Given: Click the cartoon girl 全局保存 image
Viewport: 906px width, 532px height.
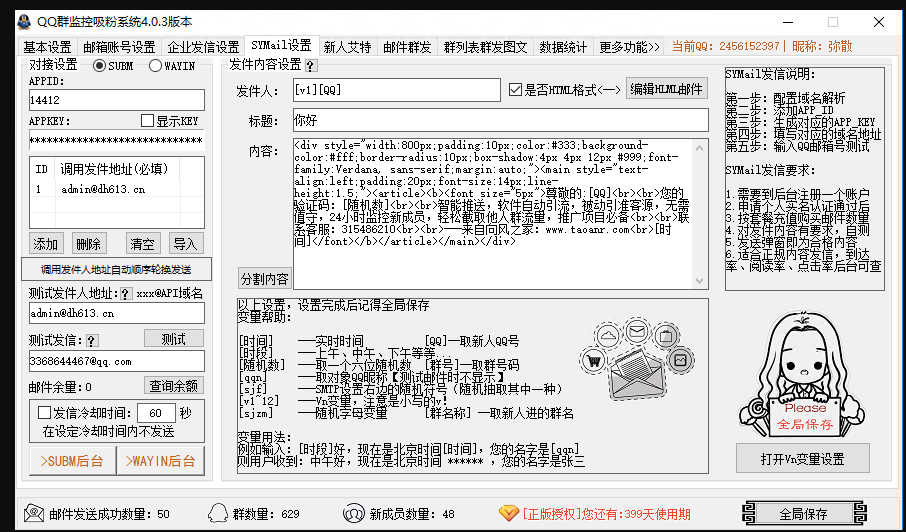Looking at the screenshot, I should point(803,375).
